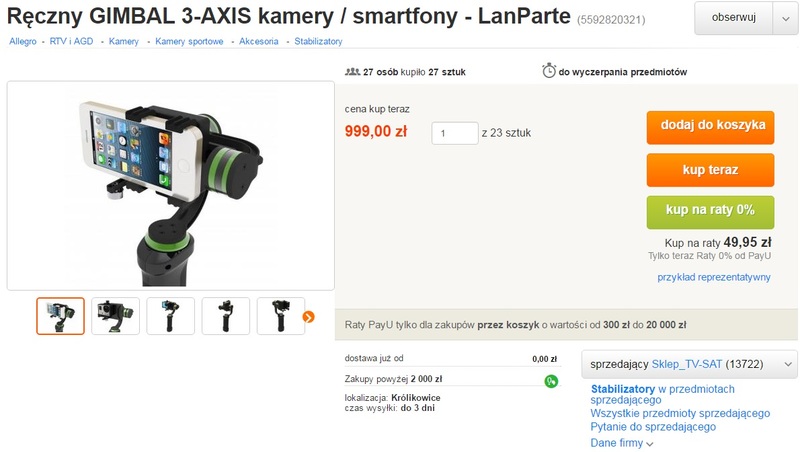Open 'przykład reprezentatywny' link
Screen dimensions: 800x452
point(714,277)
